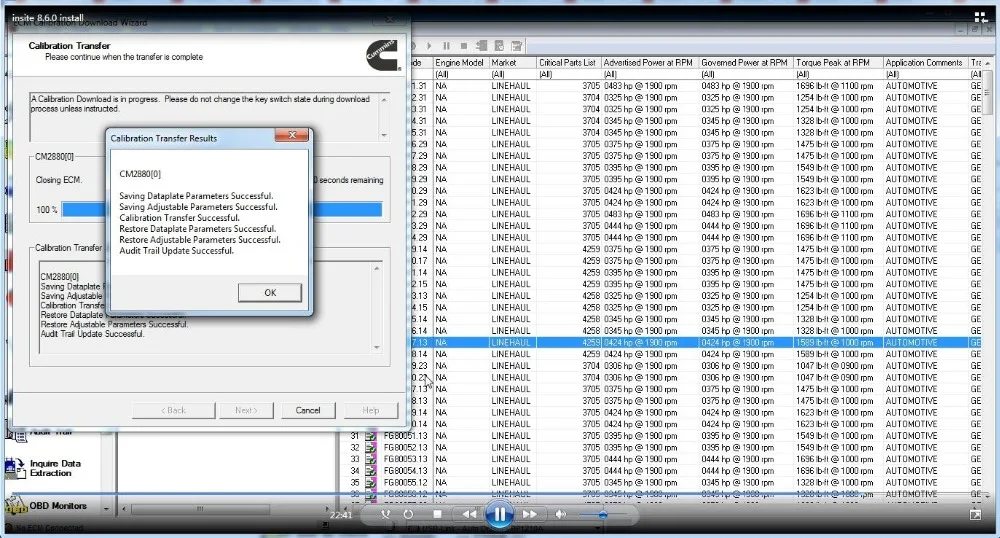Click the video seek progress line
Image resolution: width=1000 pixels, height=538 pixels.
[x=500, y=493]
